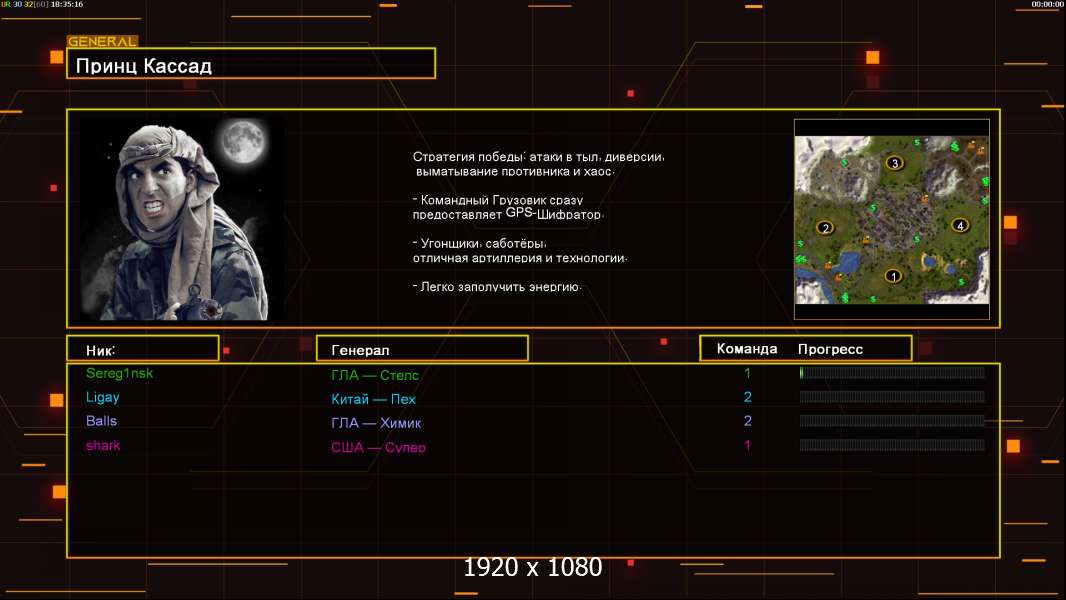The image size is (1066, 600).
Task: Select the 'Команда' column header
Action: click(x=747, y=349)
